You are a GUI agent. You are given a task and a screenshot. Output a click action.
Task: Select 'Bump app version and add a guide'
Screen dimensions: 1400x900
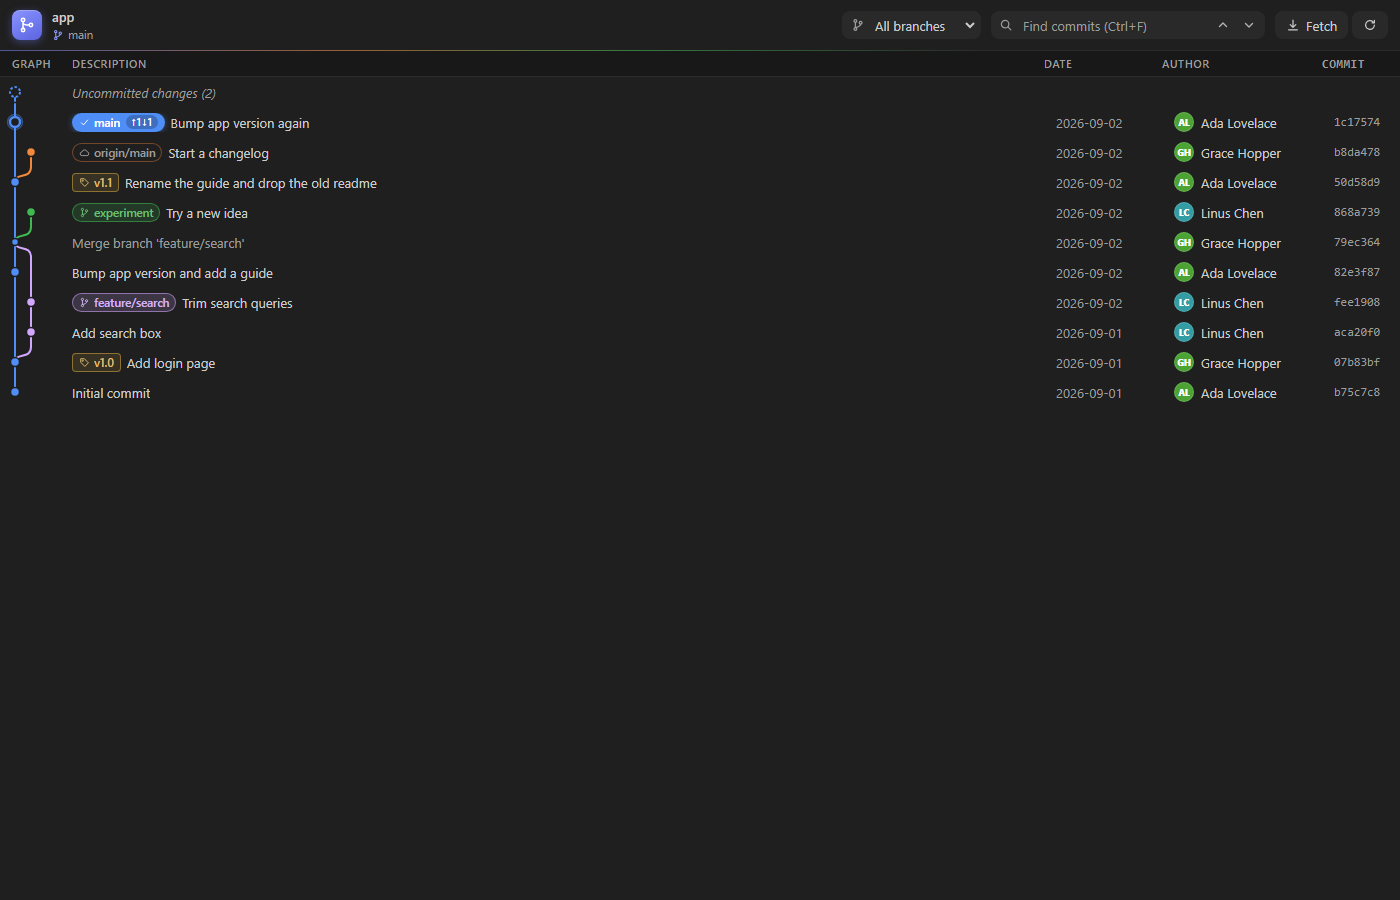[x=700, y=273]
